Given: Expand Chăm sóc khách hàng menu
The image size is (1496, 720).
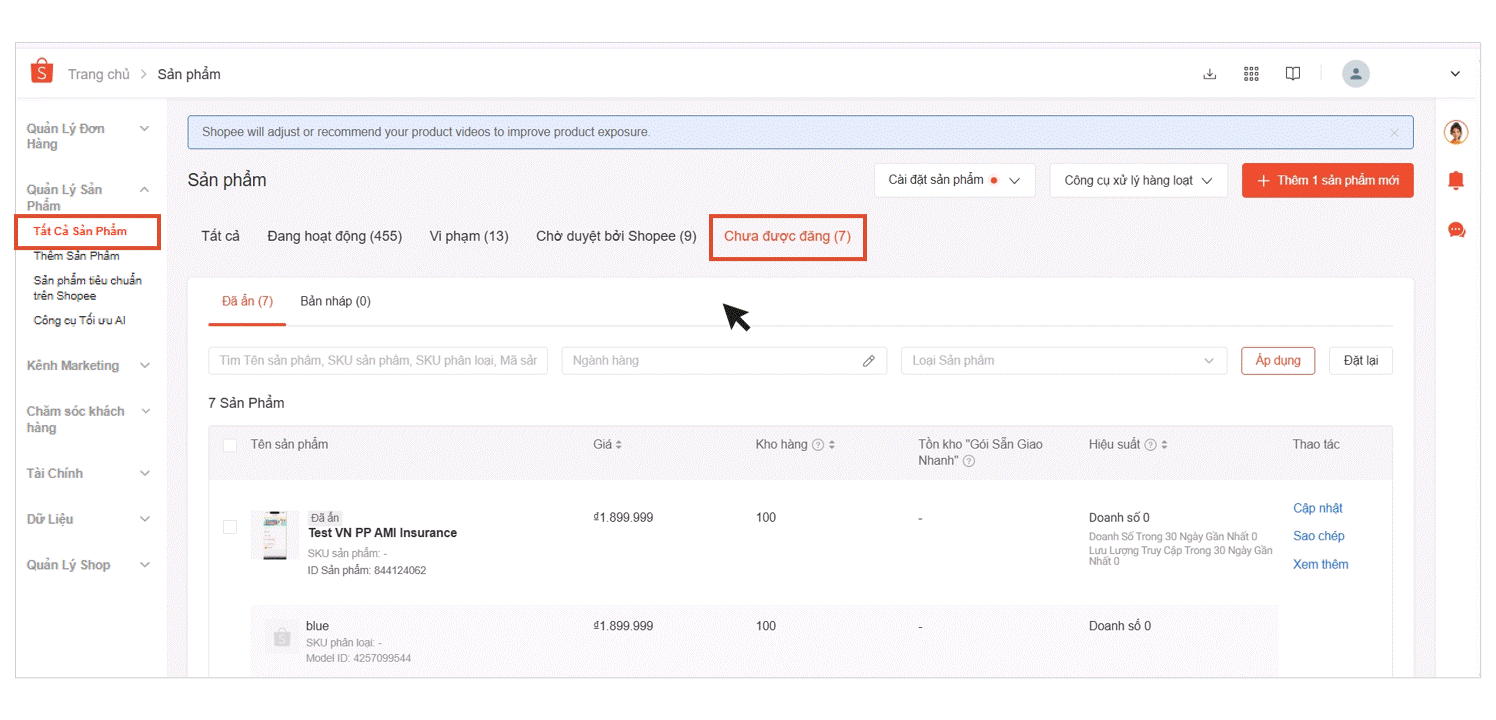Looking at the screenshot, I should point(145,411).
